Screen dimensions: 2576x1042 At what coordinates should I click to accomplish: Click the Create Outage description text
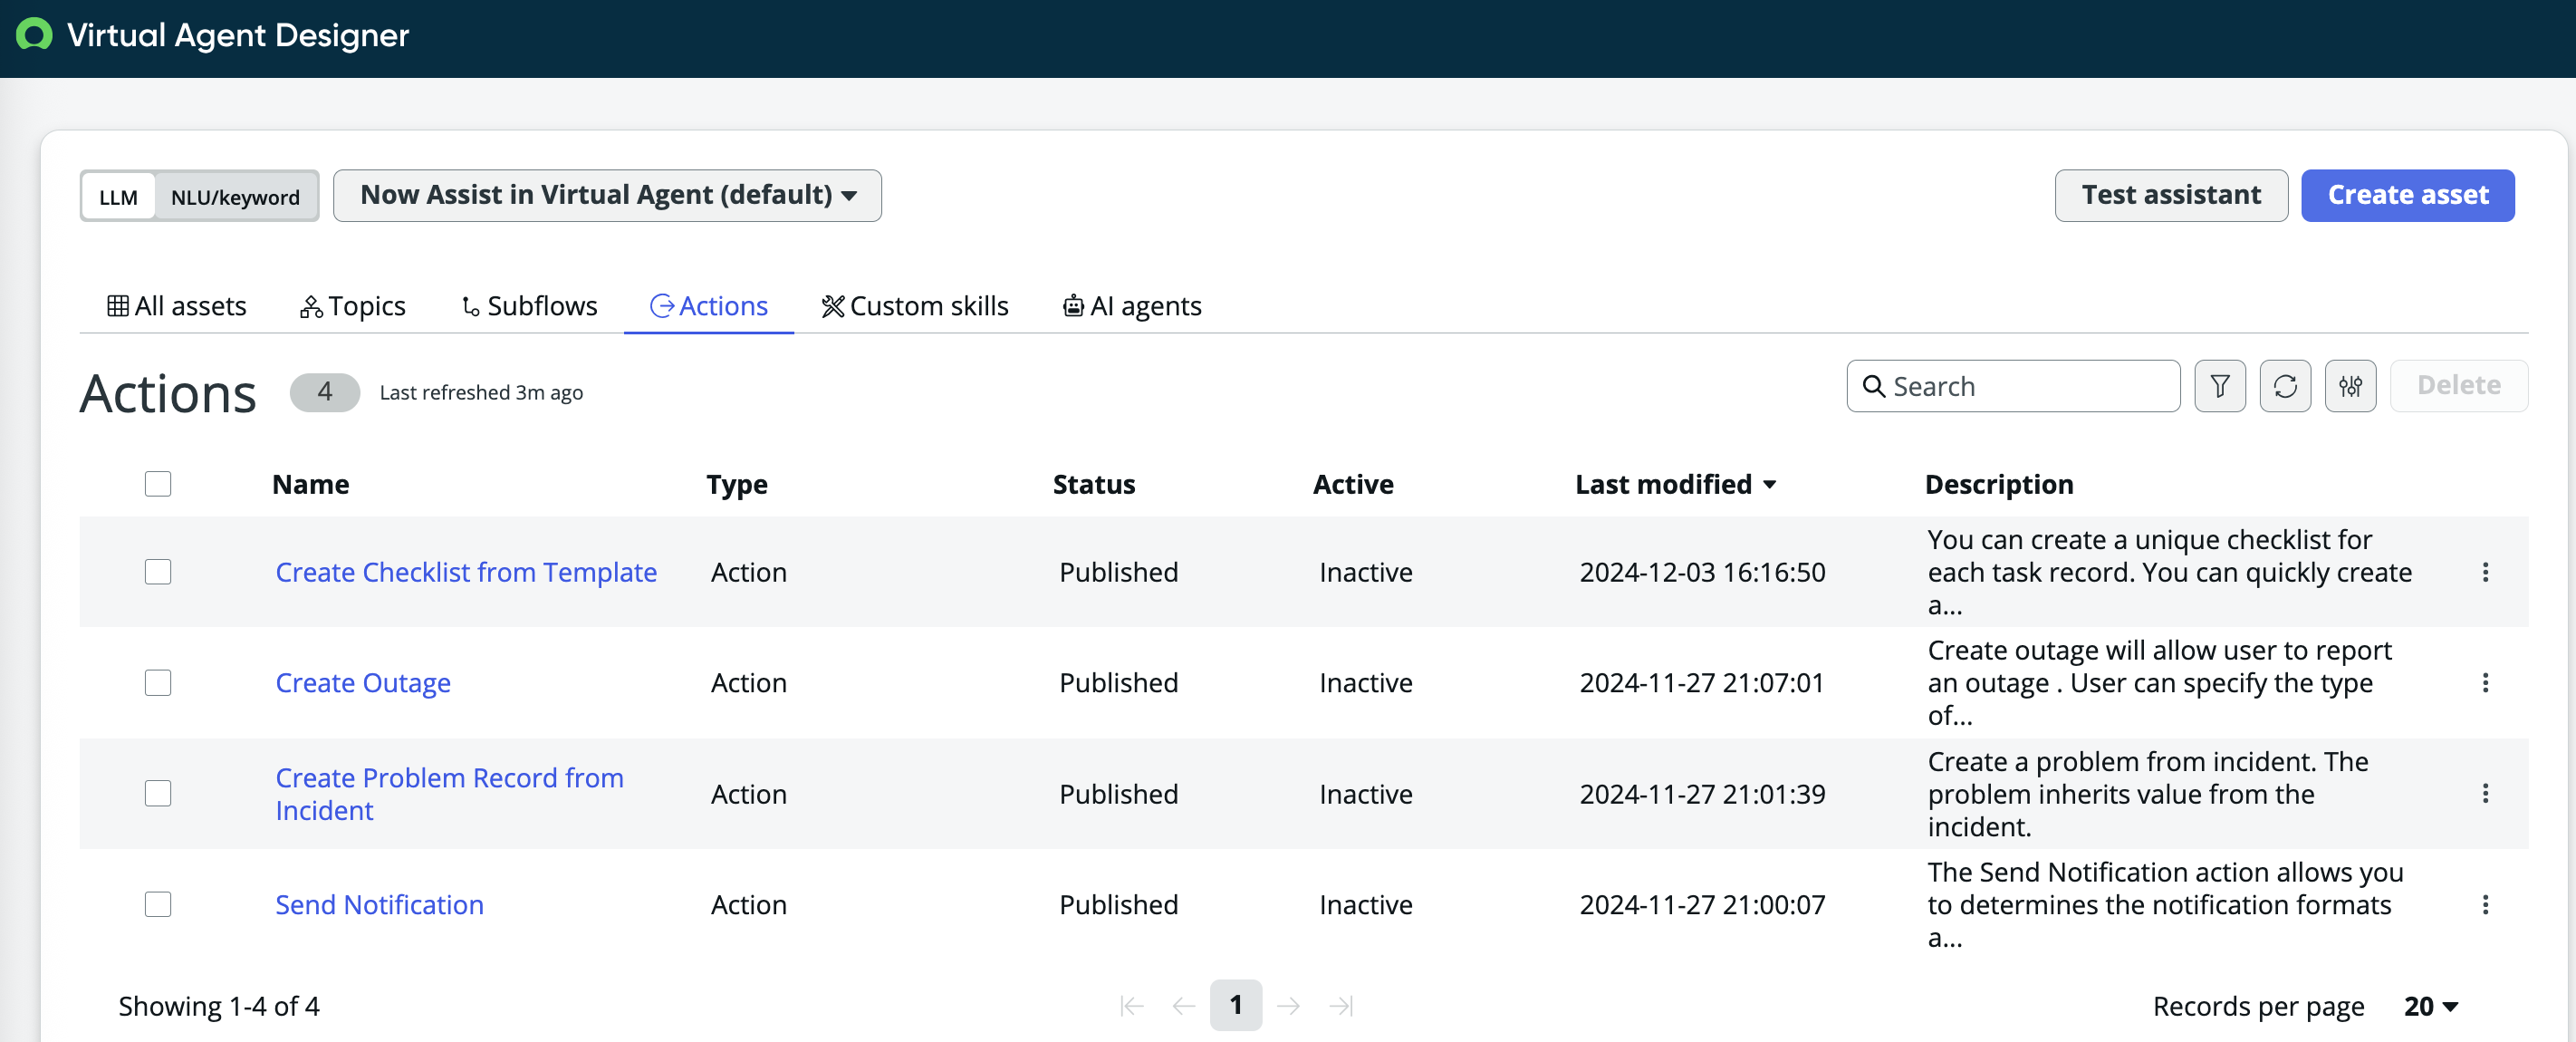(x=2159, y=683)
